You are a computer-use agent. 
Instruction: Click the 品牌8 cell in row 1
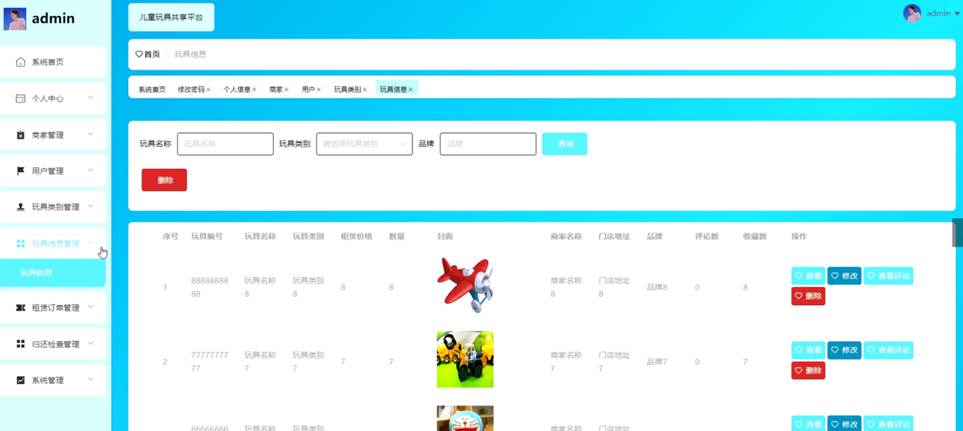tap(657, 287)
